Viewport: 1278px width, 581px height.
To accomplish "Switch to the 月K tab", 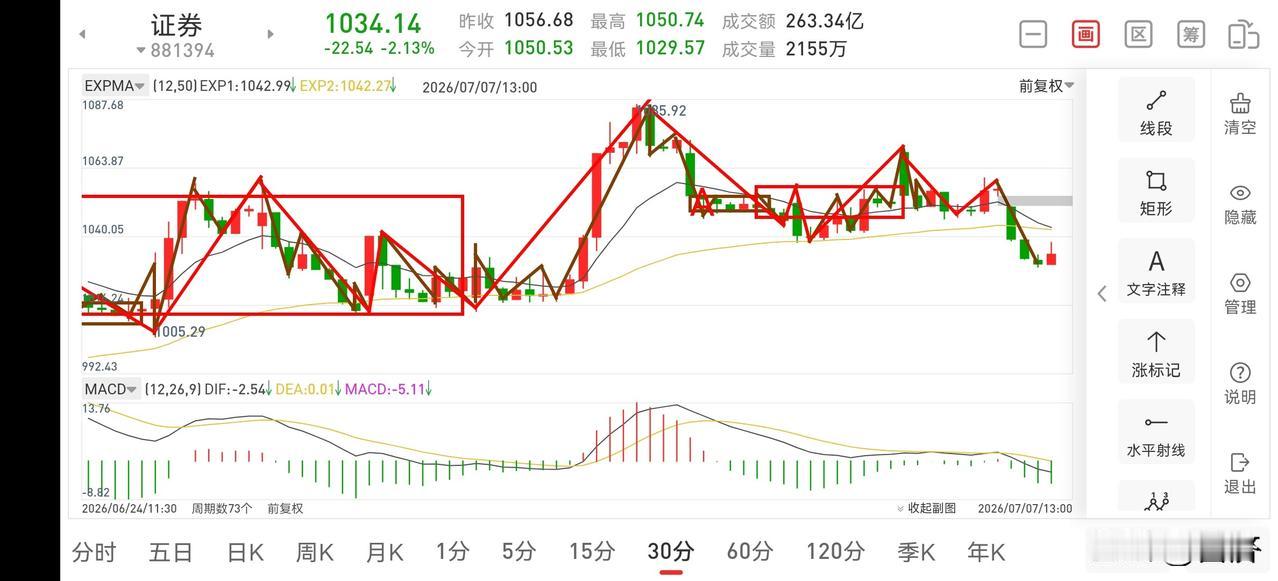I will [384, 551].
